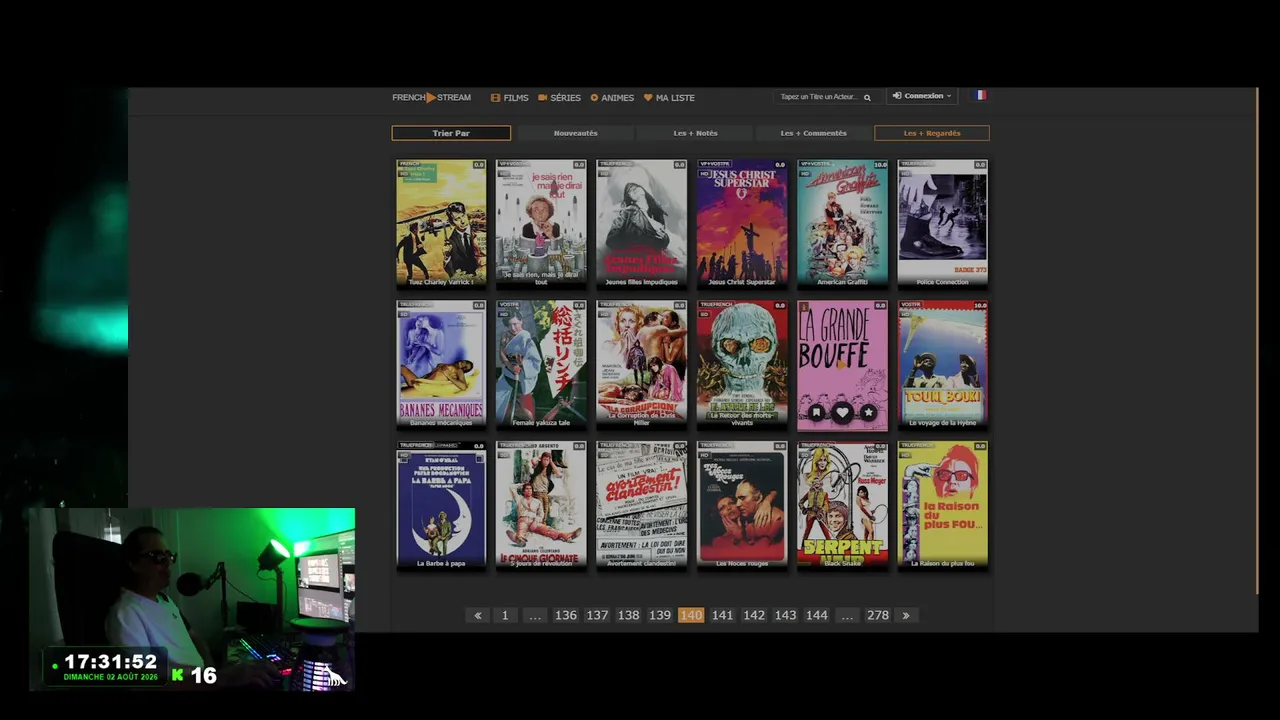Click current page 140
This screenshot has width=1280, height=720.
691,615
